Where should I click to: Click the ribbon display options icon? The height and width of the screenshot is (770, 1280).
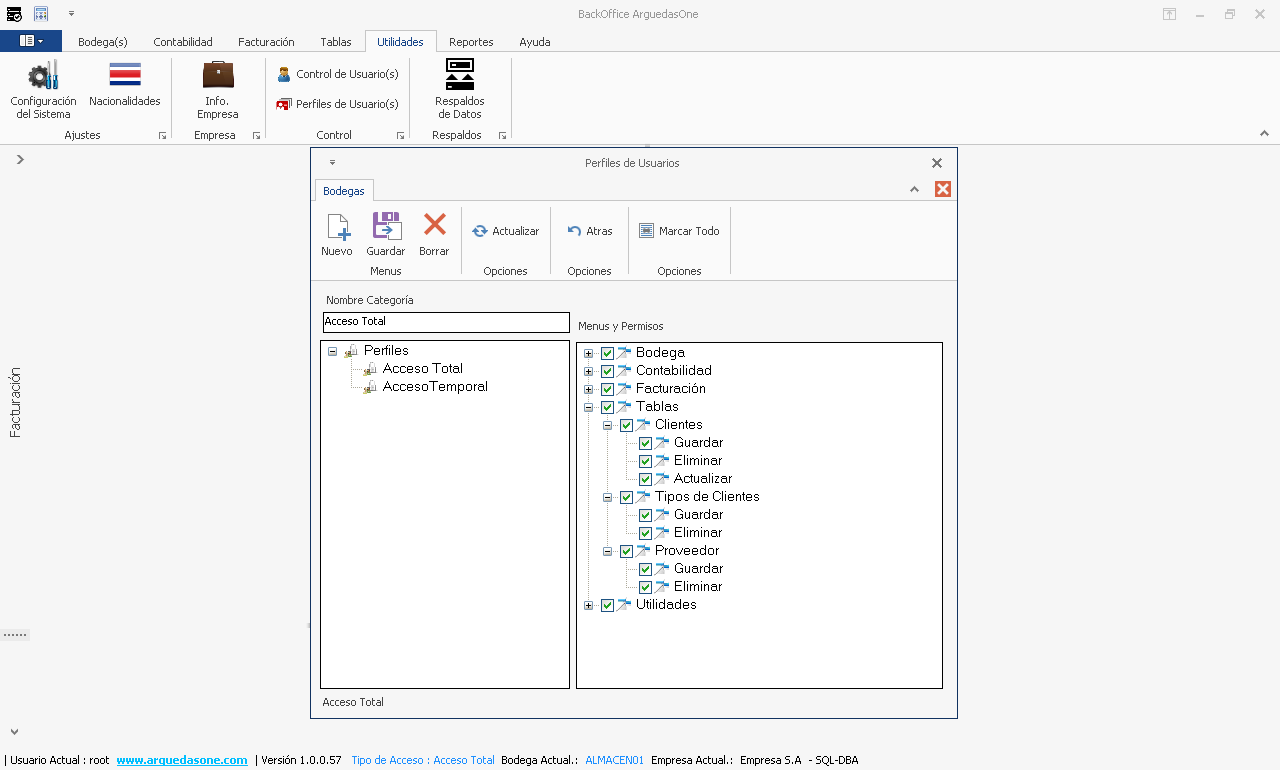click(x=1169, y=14)
